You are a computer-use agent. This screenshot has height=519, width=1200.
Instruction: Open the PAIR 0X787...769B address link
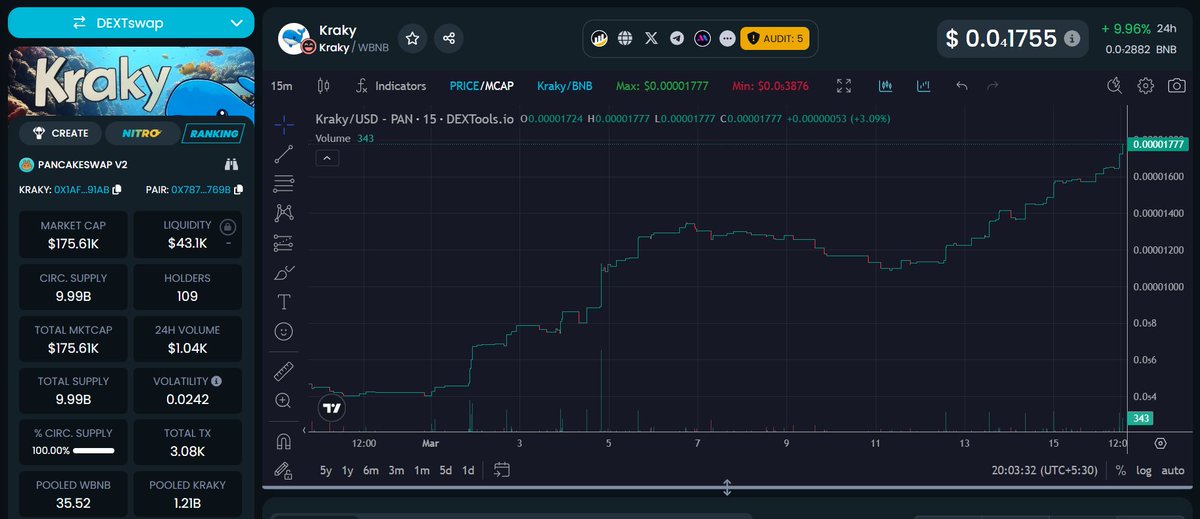201,190
